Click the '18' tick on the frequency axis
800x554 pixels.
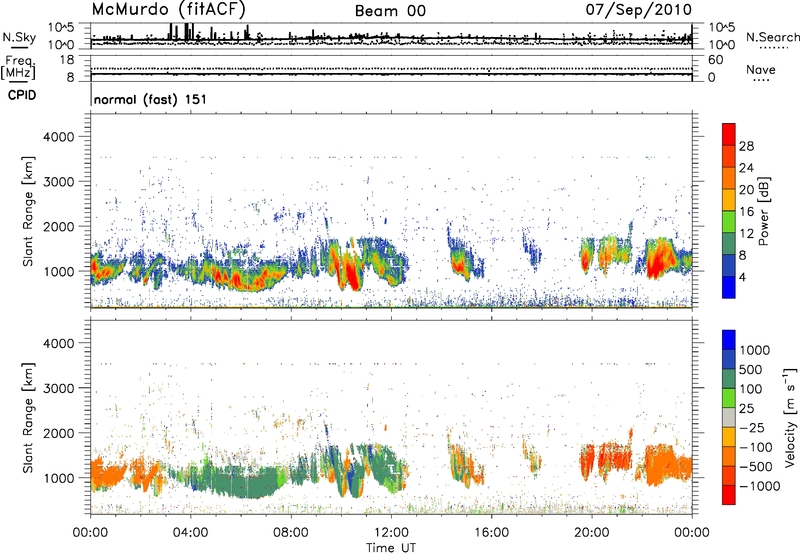pos(67,60)
